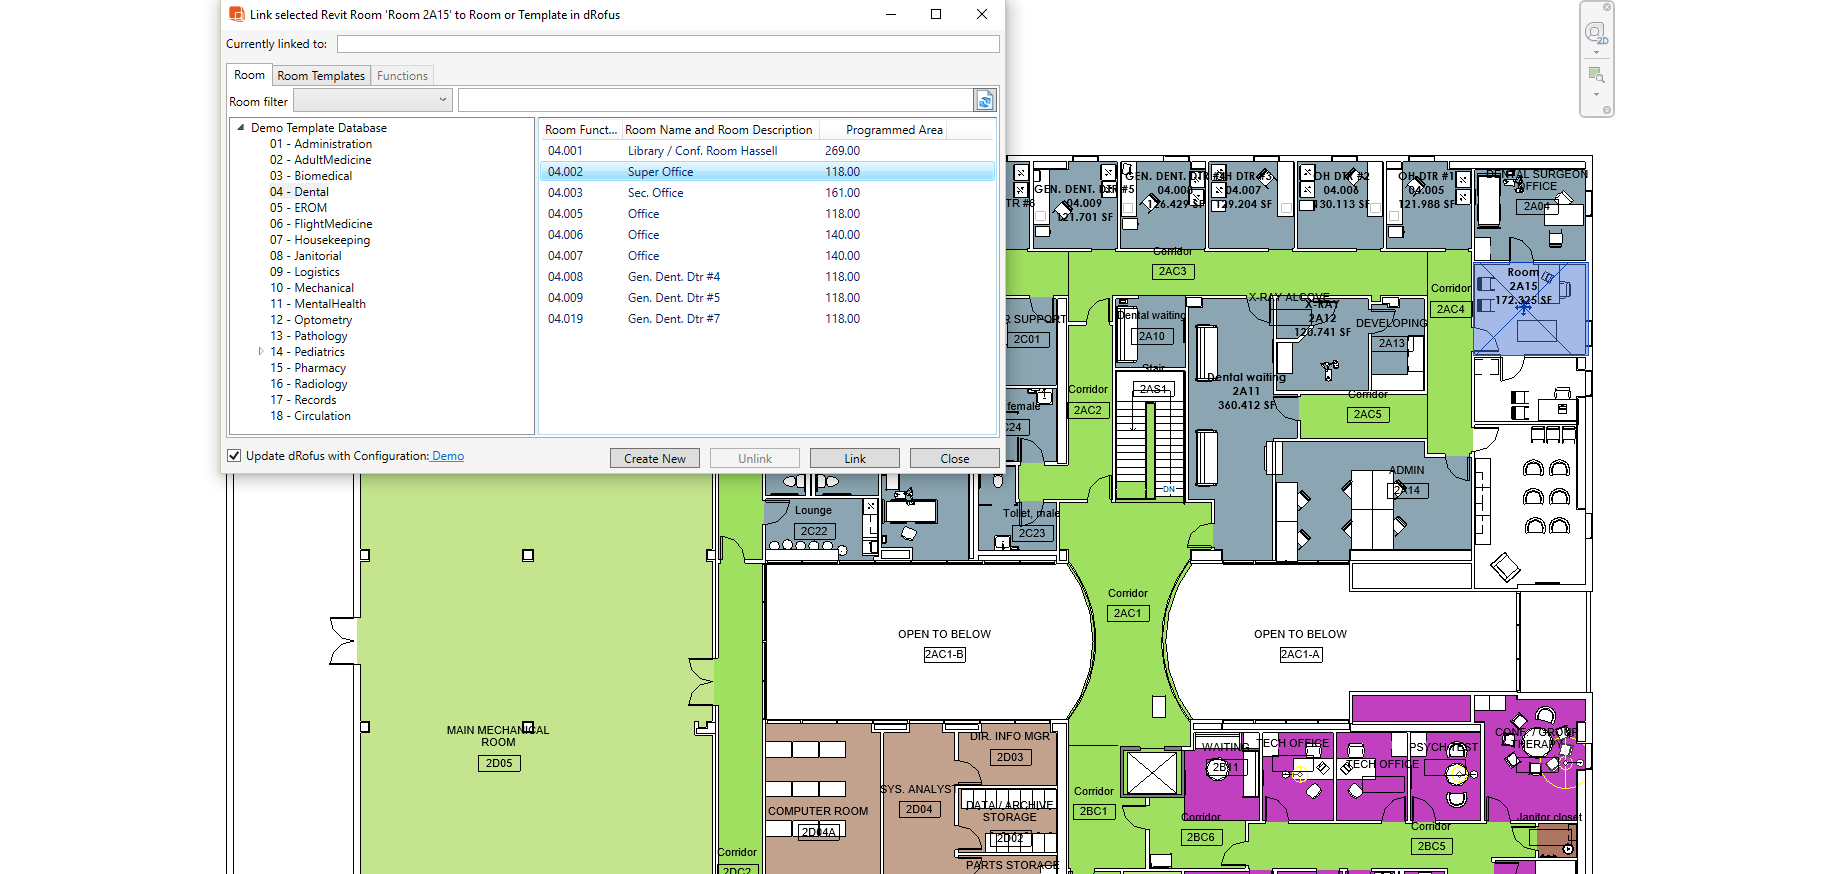
Task: Select 11 - MentalHealth in the tree
Action: [317, 304]
